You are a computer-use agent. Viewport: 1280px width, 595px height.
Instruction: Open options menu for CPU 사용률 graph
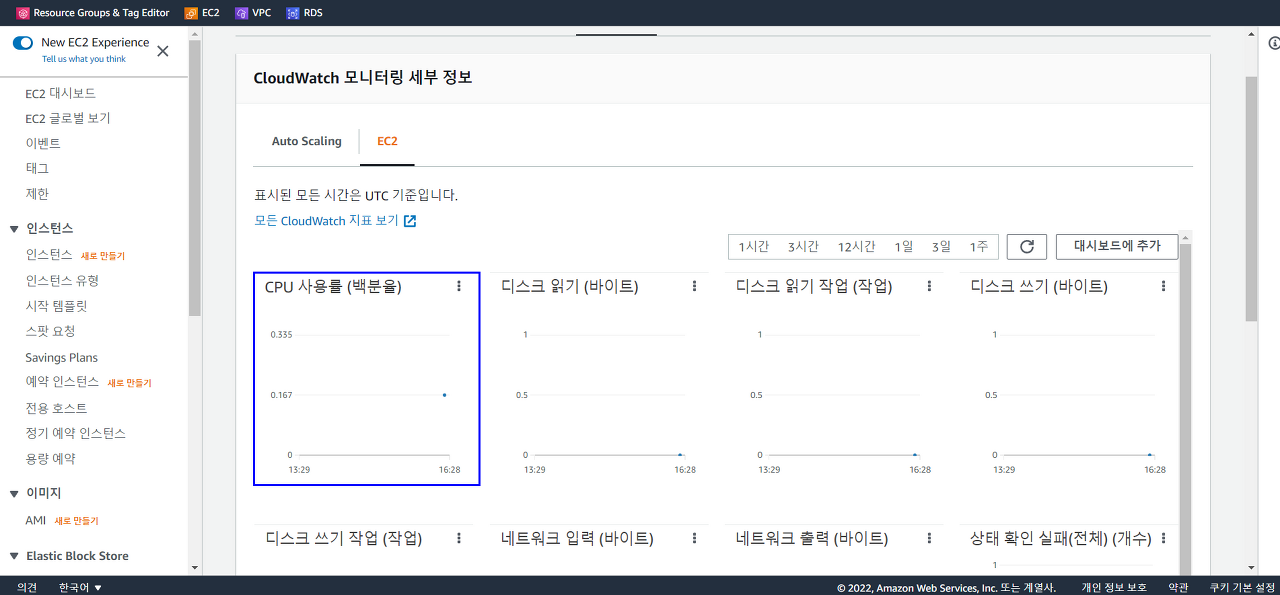(x=459, y=286)
